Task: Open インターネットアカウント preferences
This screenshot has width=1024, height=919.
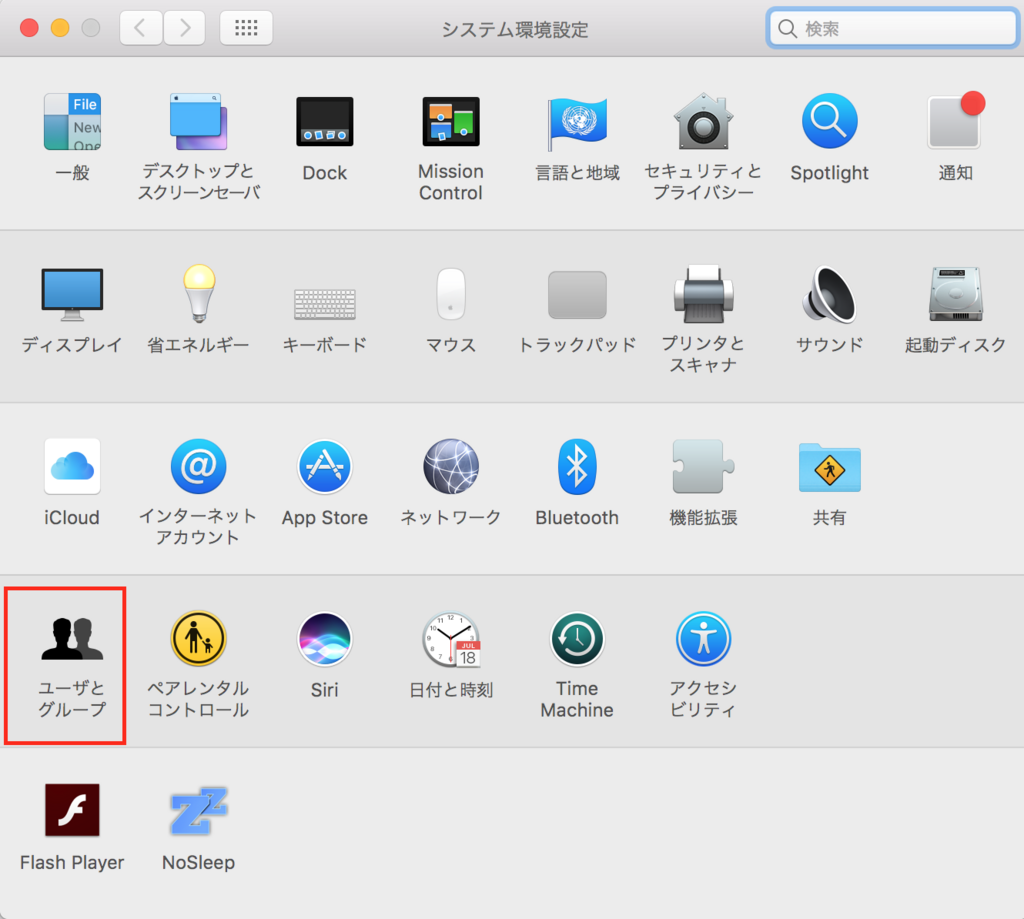Action: pos(199,466)
